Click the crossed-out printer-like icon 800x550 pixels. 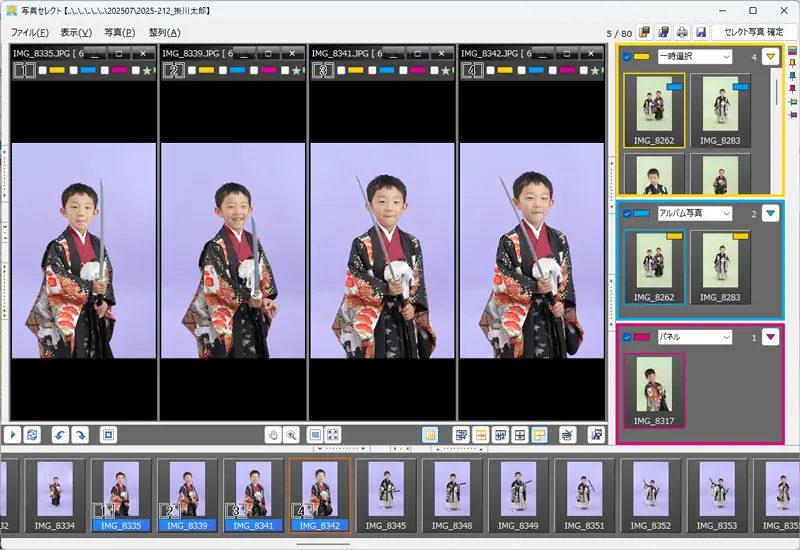[567, 435]
